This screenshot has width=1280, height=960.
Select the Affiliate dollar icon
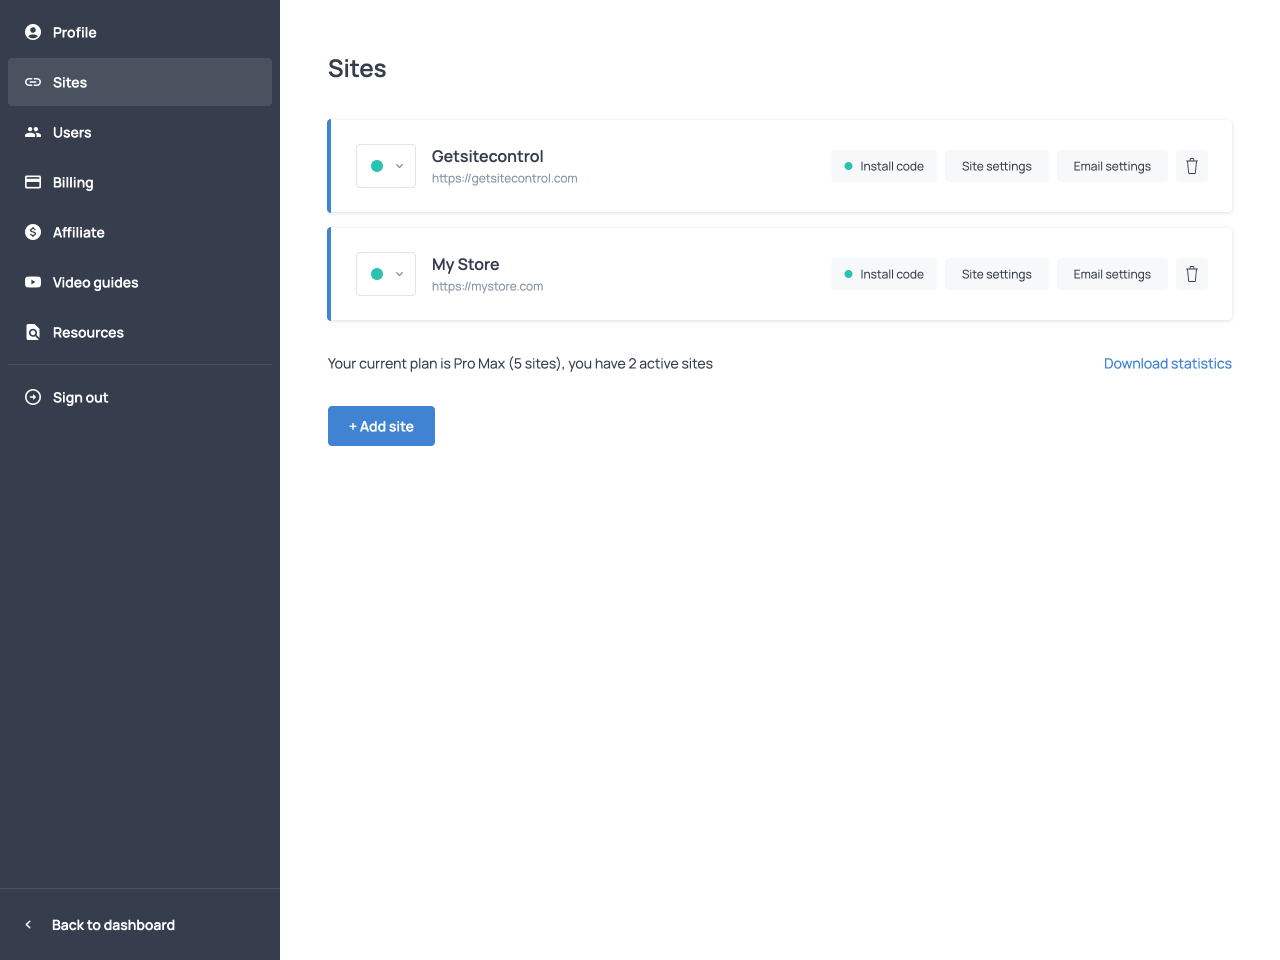click(33, 232)
